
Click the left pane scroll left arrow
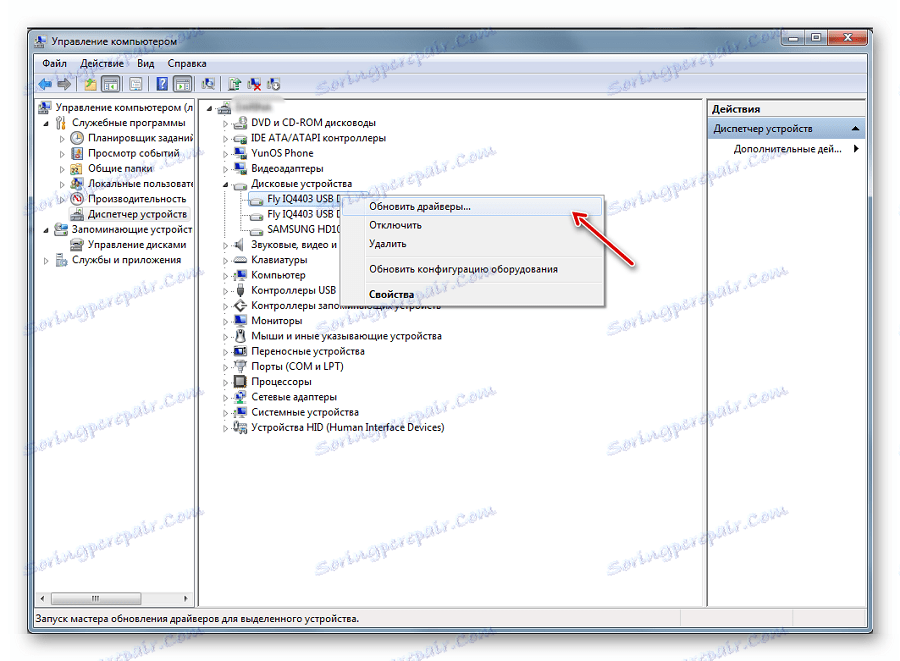tap(42, 598)
